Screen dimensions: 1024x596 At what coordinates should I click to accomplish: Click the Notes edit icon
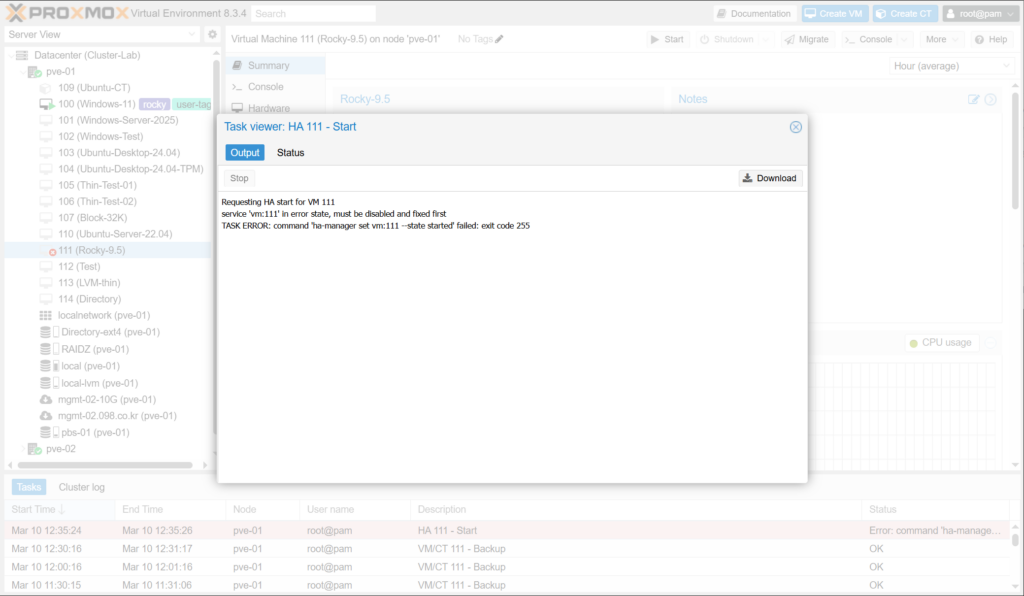point(974,99)
